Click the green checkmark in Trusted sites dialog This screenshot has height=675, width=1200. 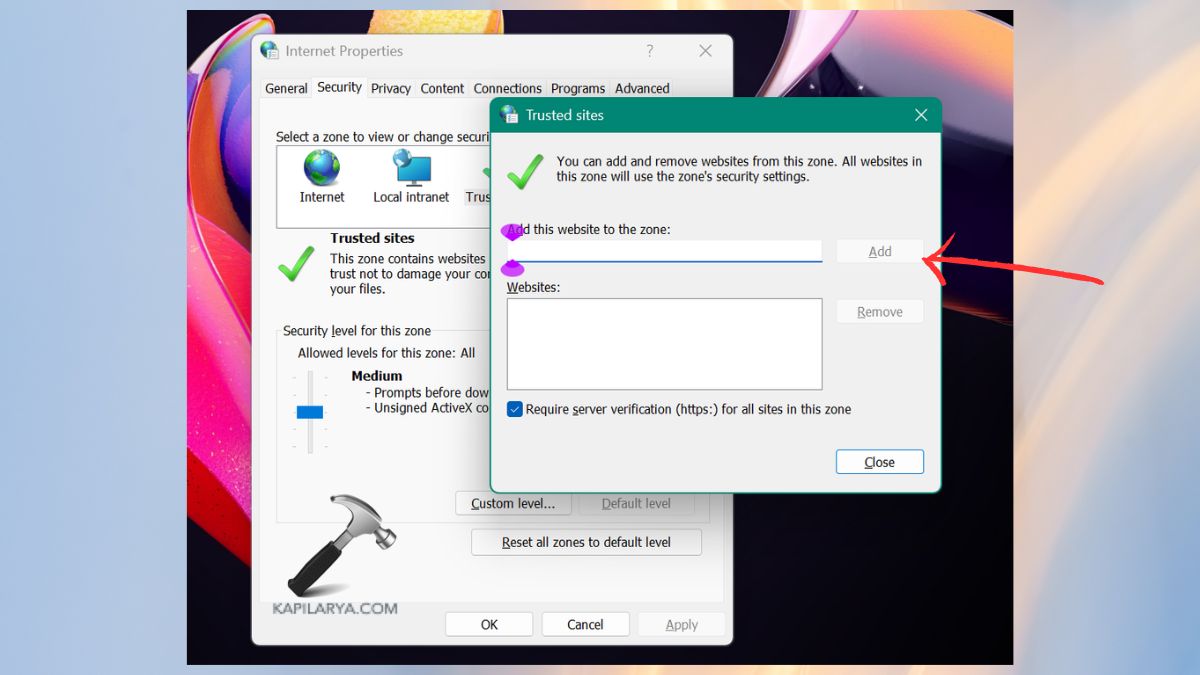(x=524, y=171)
